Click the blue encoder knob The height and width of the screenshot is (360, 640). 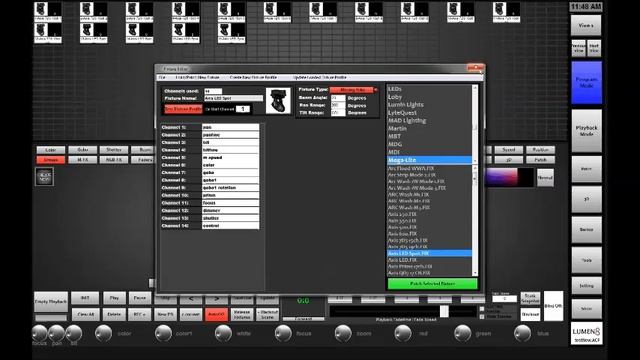522,333
